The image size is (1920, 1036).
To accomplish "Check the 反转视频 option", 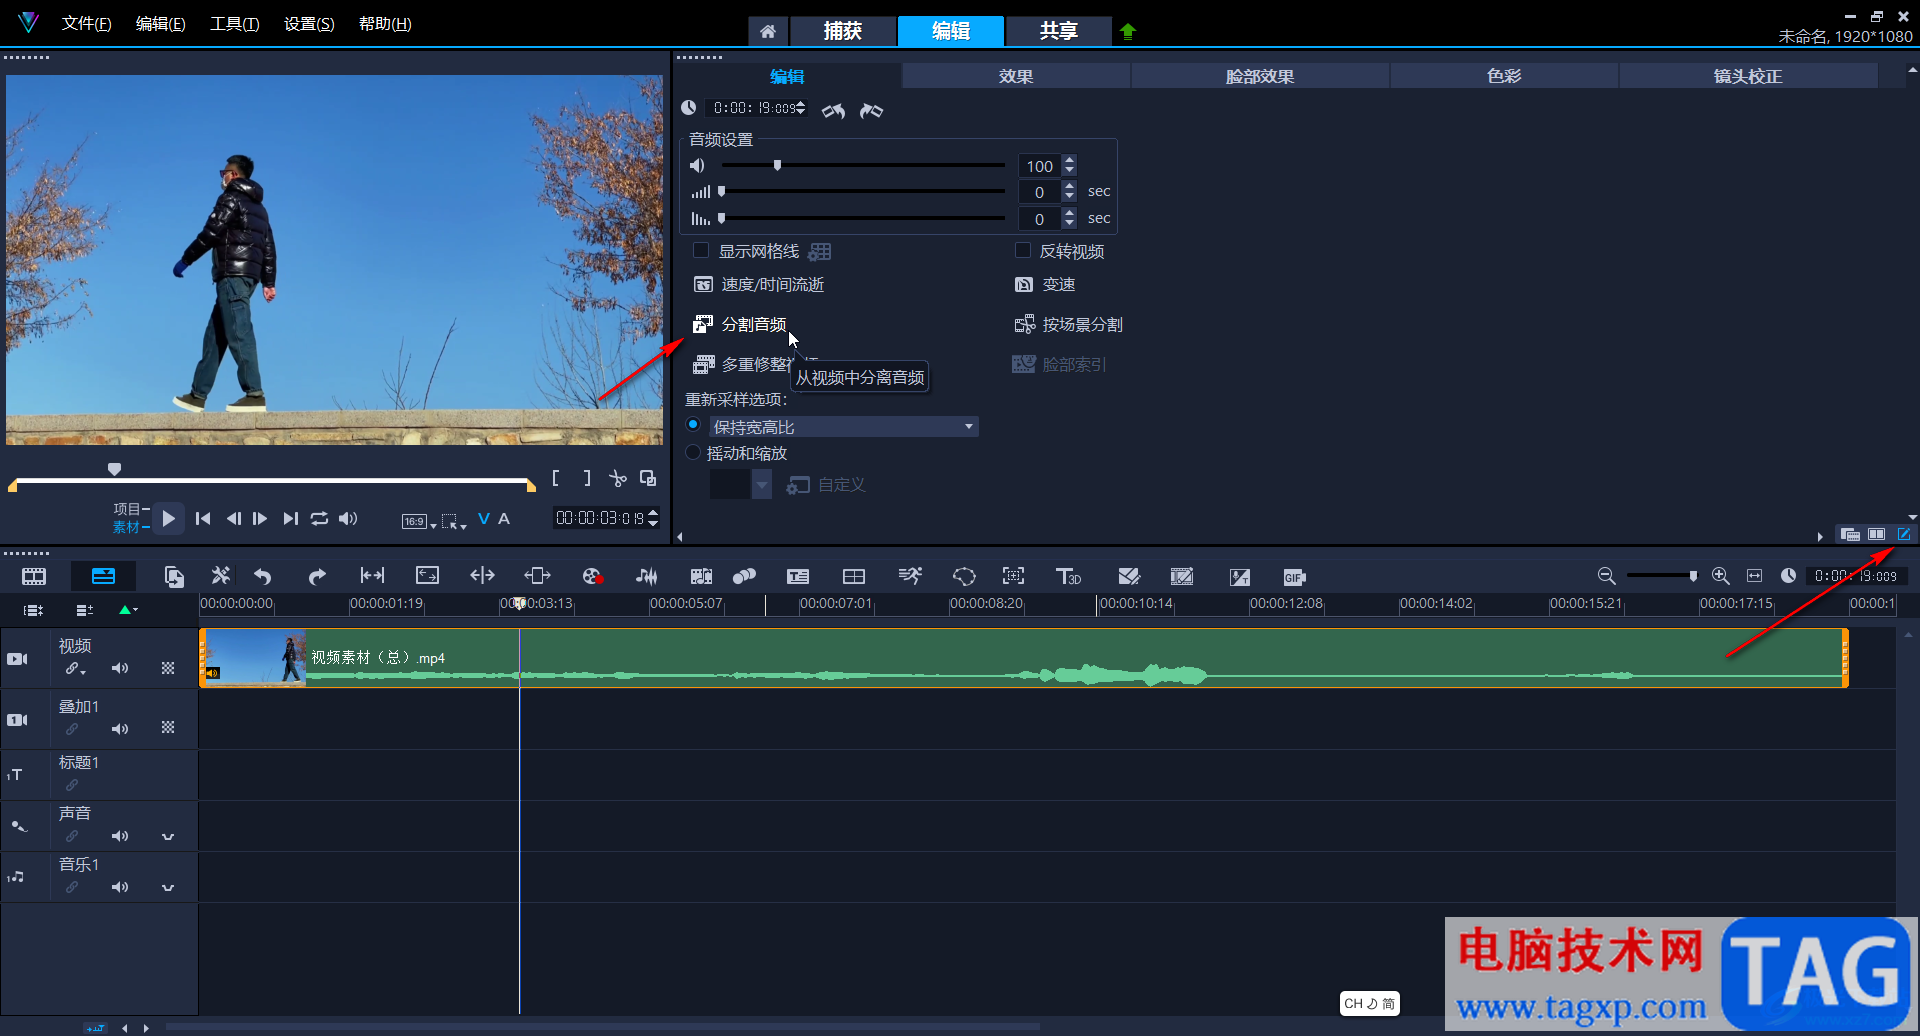I will click(1023, 251).
